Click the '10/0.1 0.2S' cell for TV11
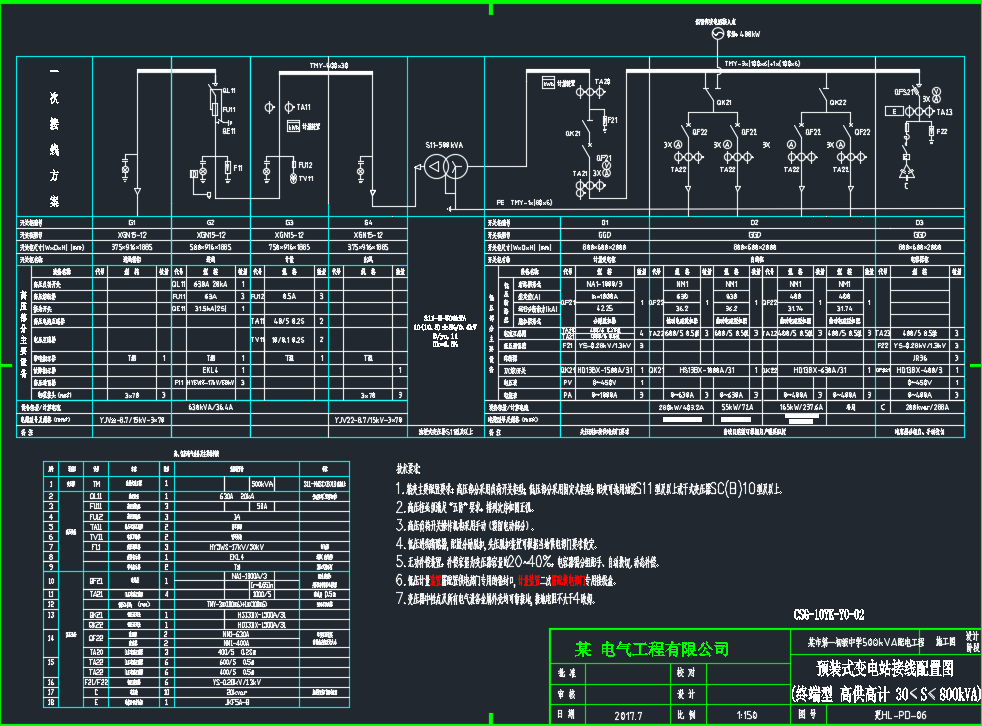This screenshot has height=726, width=982. [289, 340]
